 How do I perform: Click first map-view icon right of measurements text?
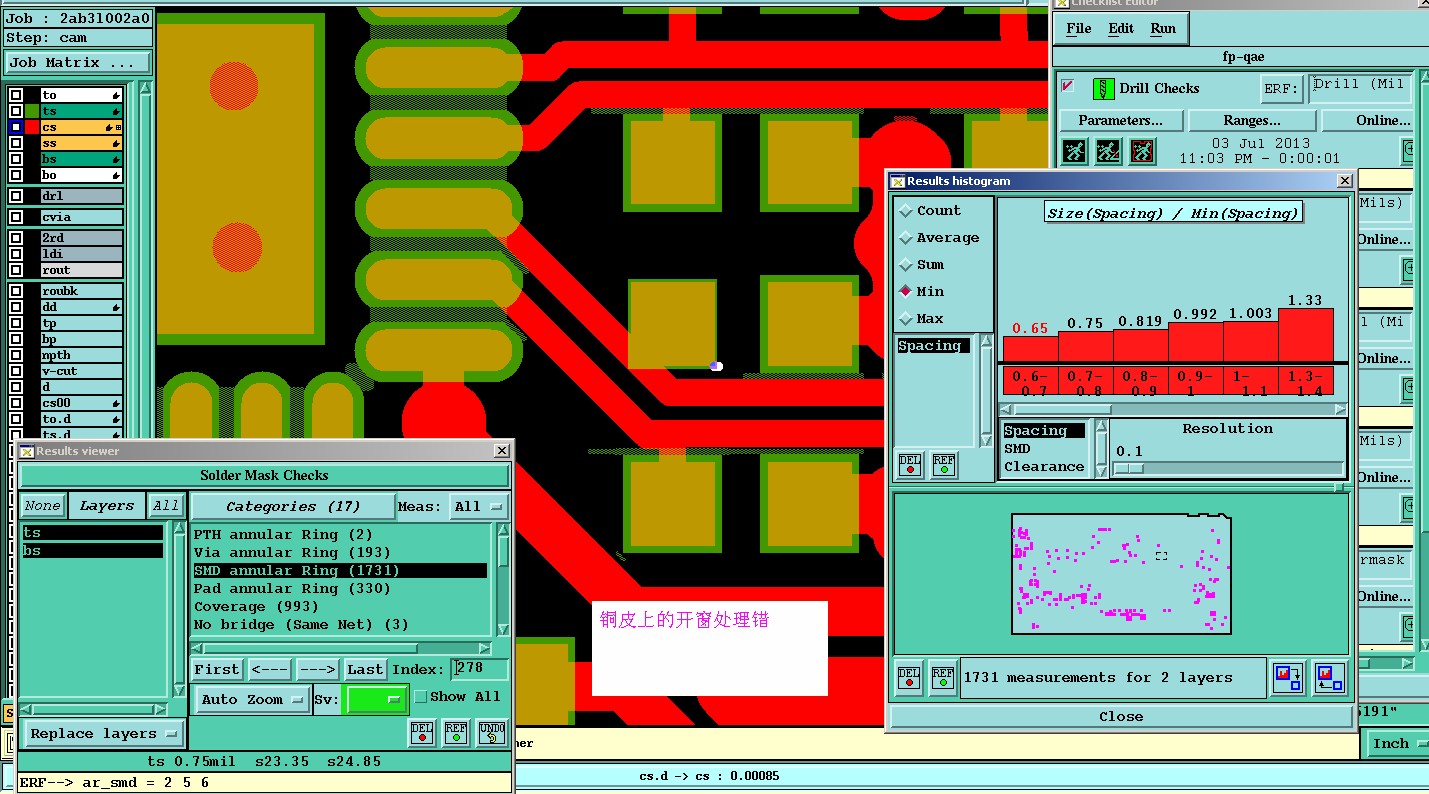click(x=1288, y=678)
